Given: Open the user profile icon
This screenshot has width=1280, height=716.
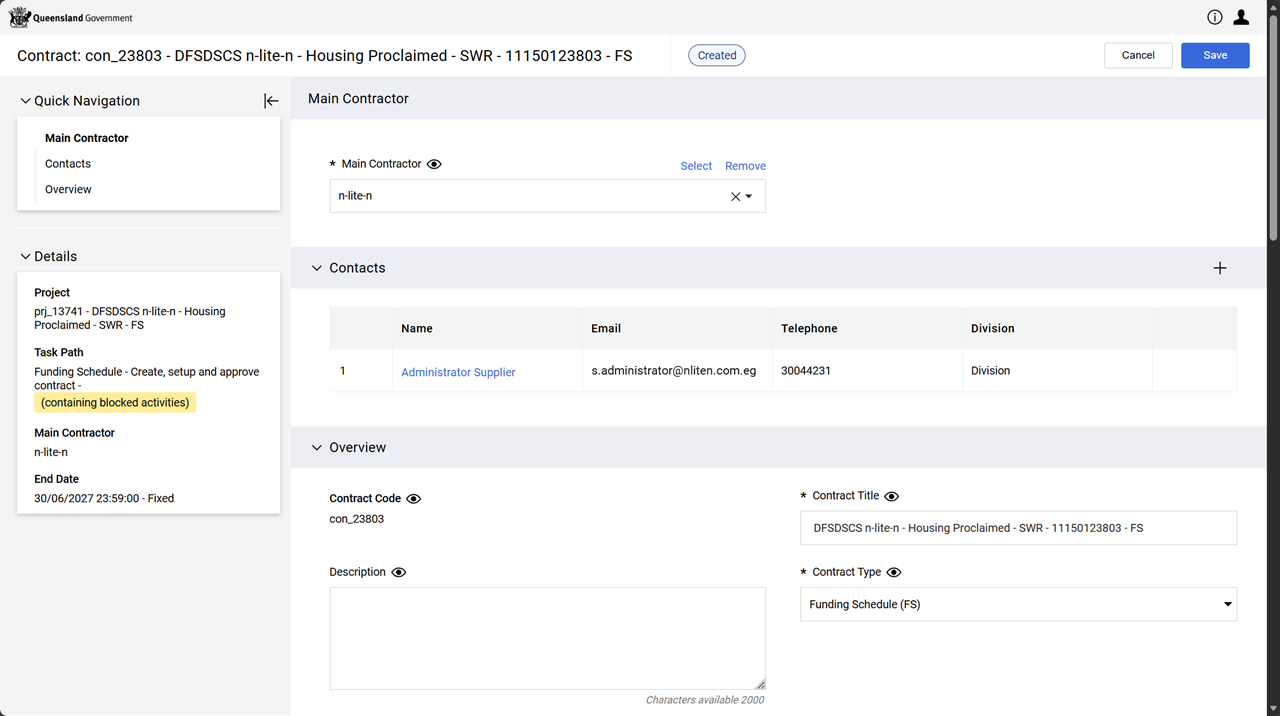Looking at the screenshot, I should point(1241,17).
